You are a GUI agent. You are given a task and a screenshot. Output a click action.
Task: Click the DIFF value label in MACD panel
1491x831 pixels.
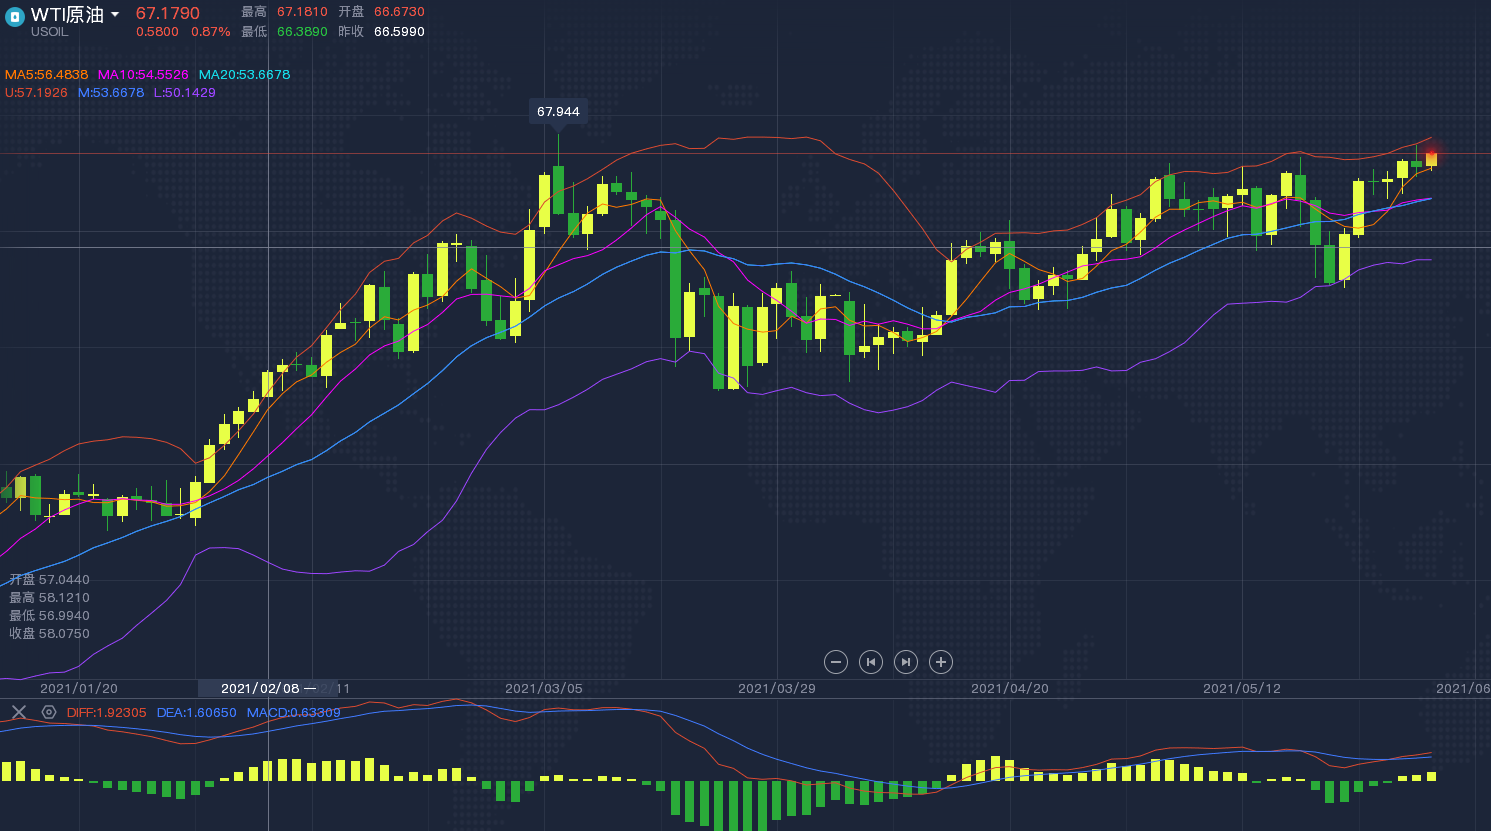(106, 713)
